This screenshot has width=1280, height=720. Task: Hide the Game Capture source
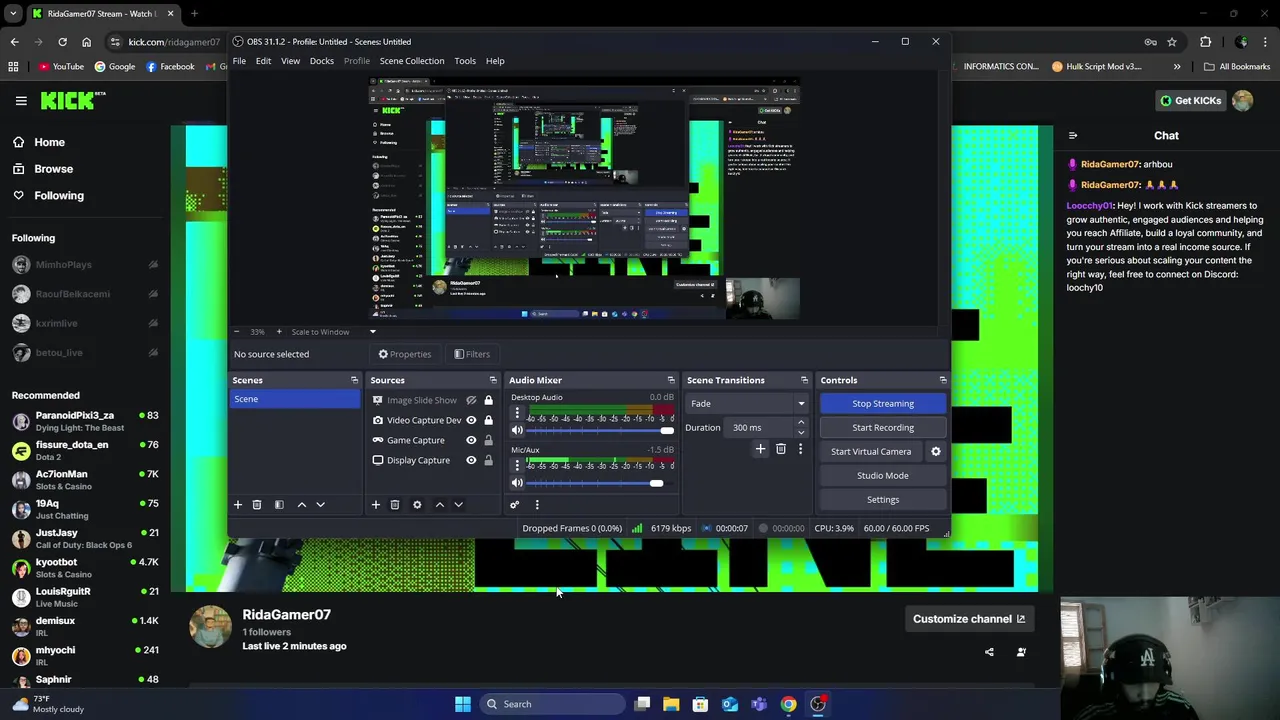click(471, 440)
